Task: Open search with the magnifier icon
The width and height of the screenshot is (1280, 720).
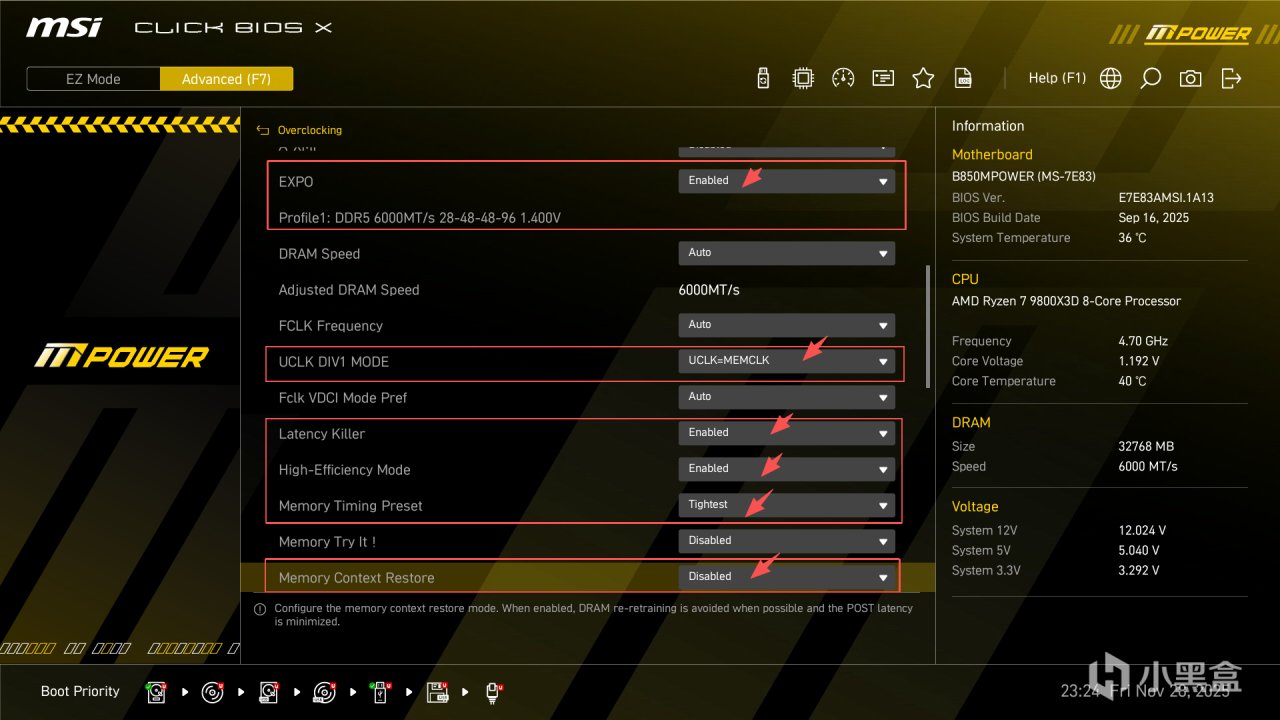Action: (1151, 78)
